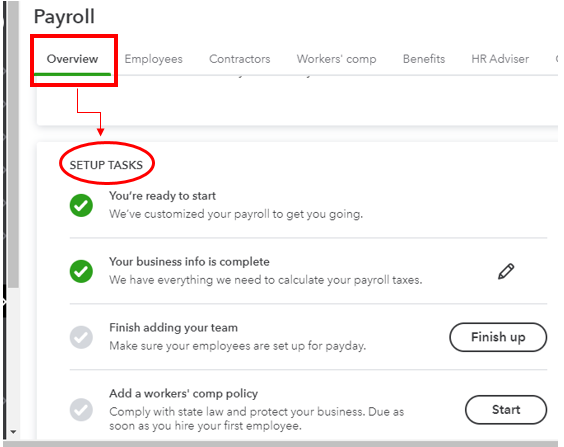Click the green check beside "Your business info is complete"

[81, 272]
